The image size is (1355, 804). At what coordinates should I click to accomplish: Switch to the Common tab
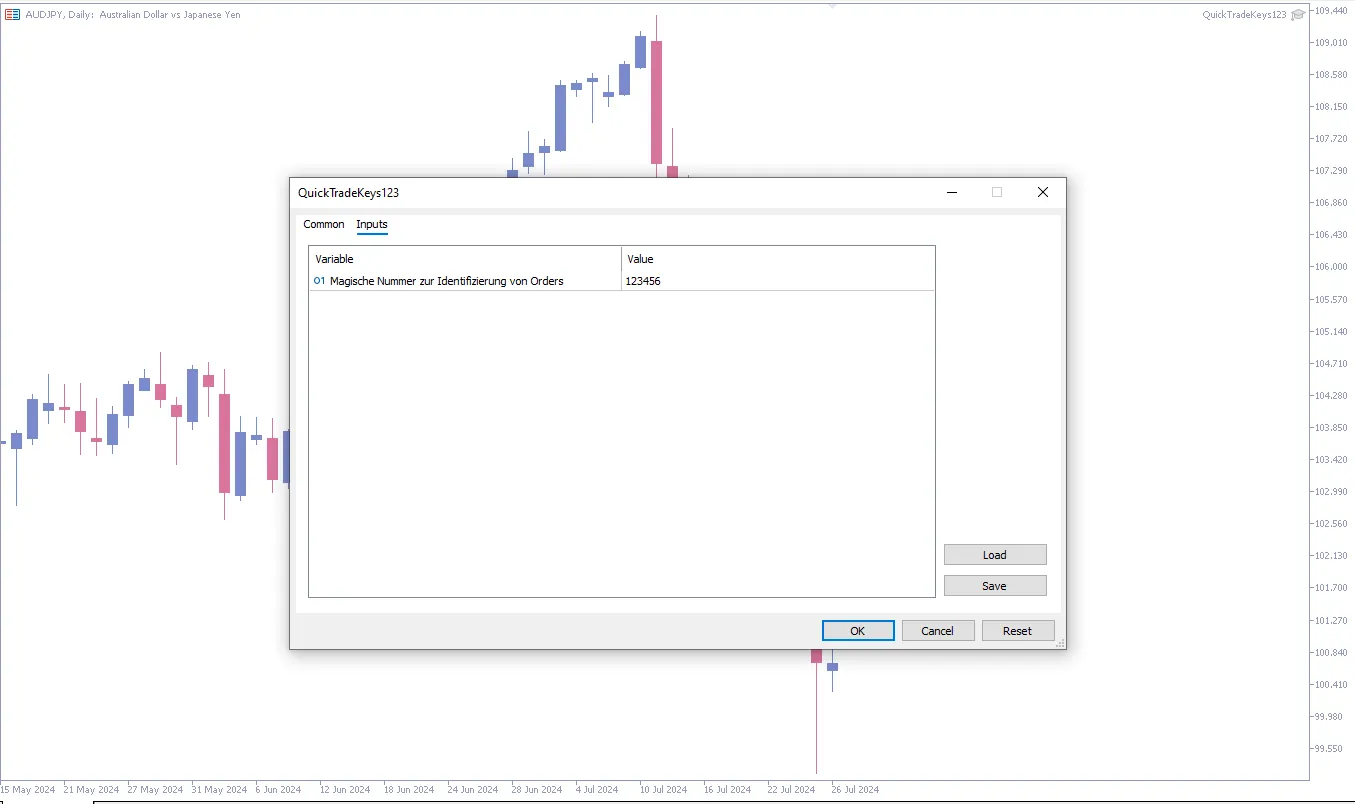323,225
